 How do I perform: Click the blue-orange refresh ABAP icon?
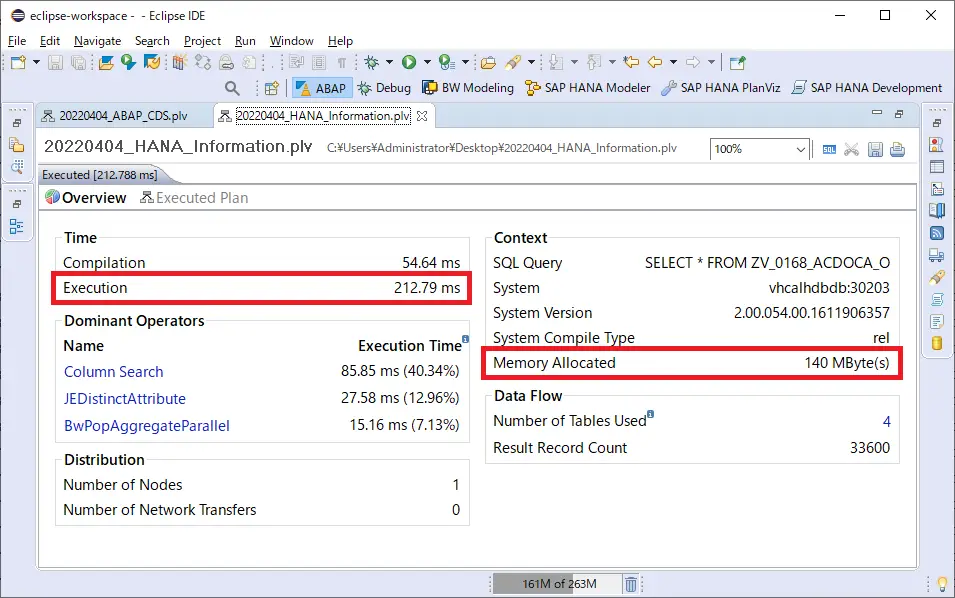click(x=152, y=62)
